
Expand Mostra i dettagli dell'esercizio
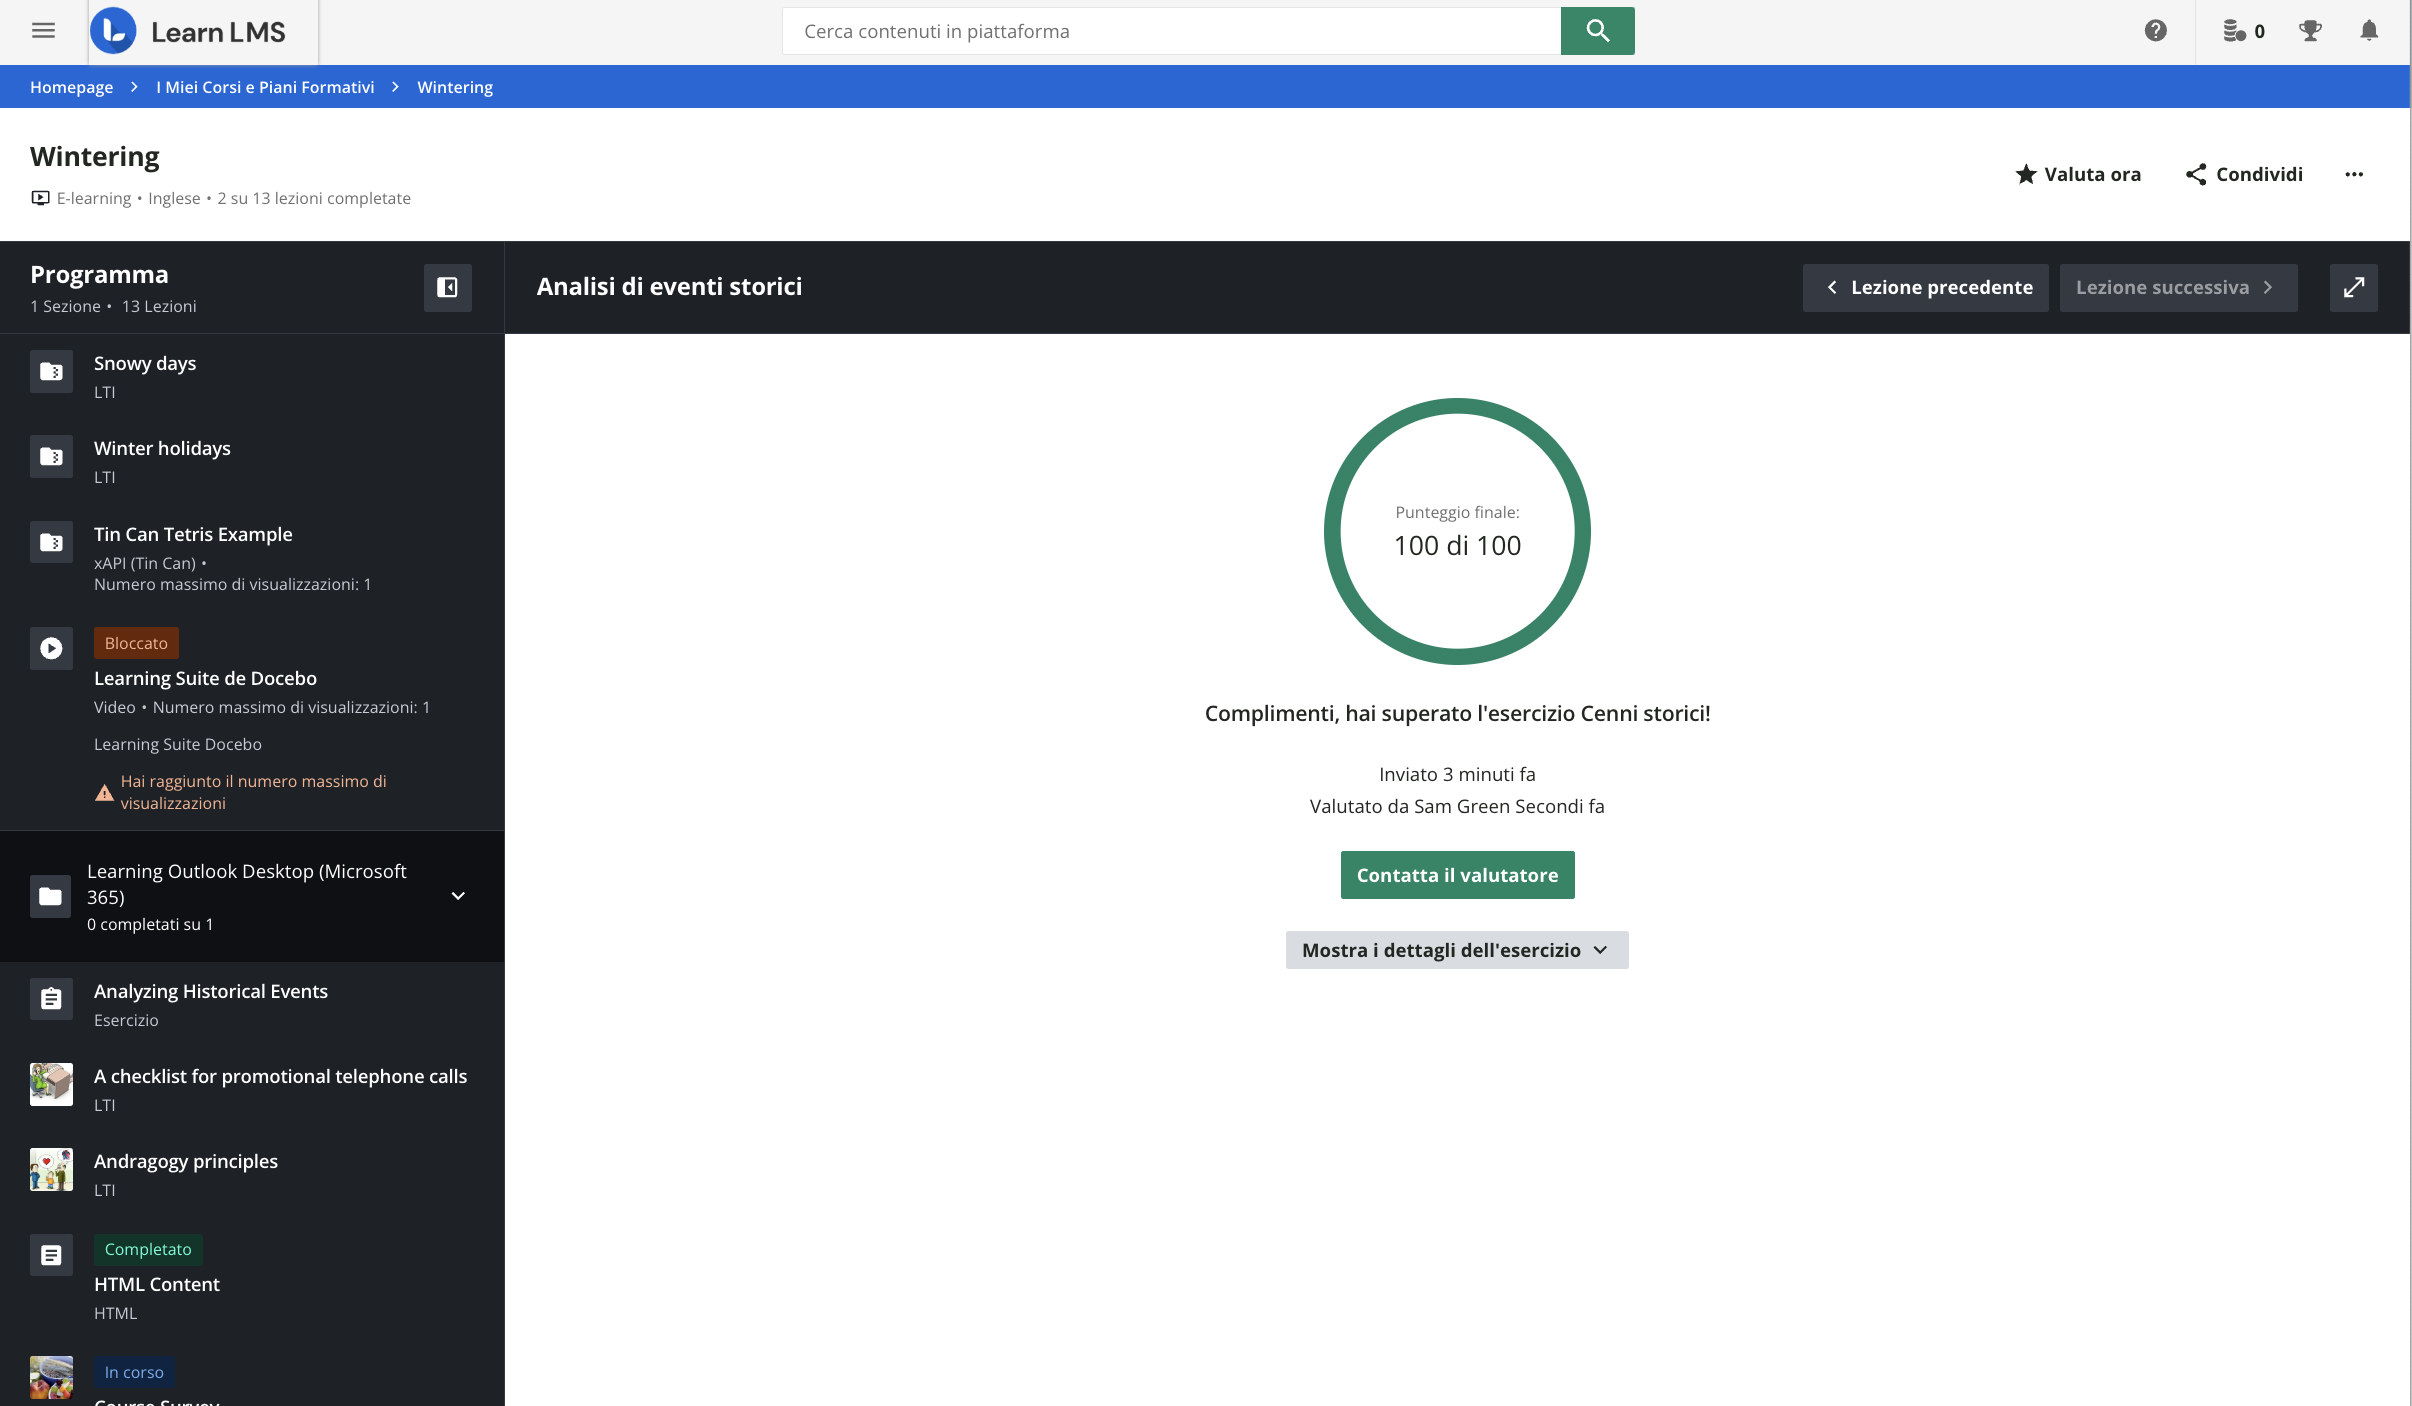pos(1457,950)
